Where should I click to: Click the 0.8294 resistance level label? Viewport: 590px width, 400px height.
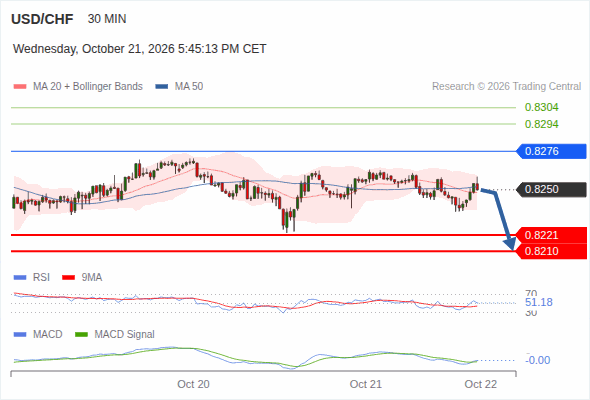tap(541, 124)
